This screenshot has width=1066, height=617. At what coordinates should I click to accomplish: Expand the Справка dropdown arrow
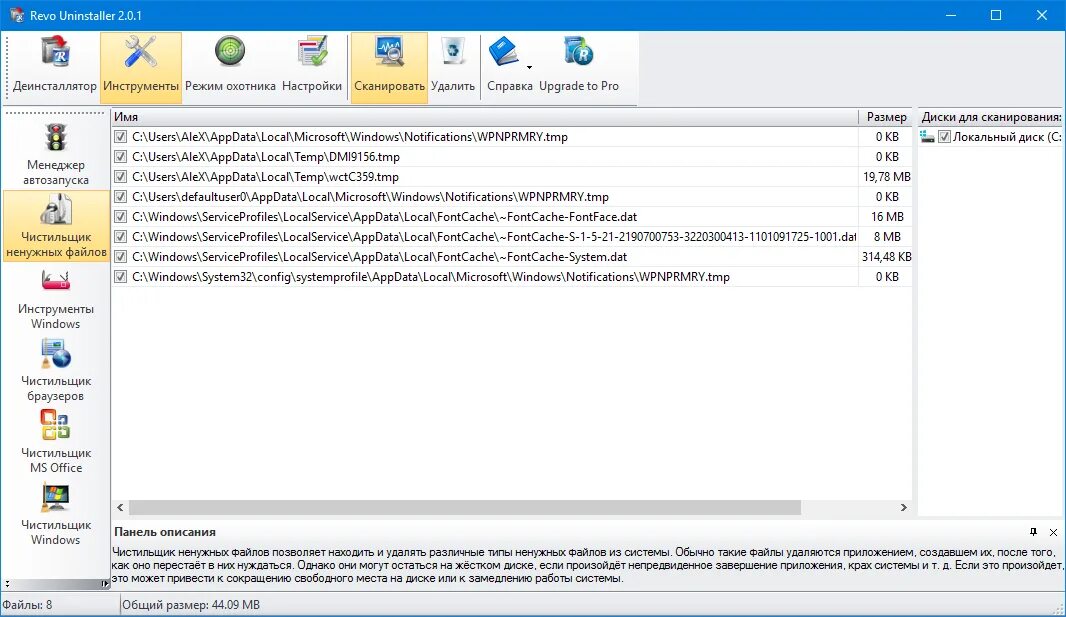coord(529,67)
